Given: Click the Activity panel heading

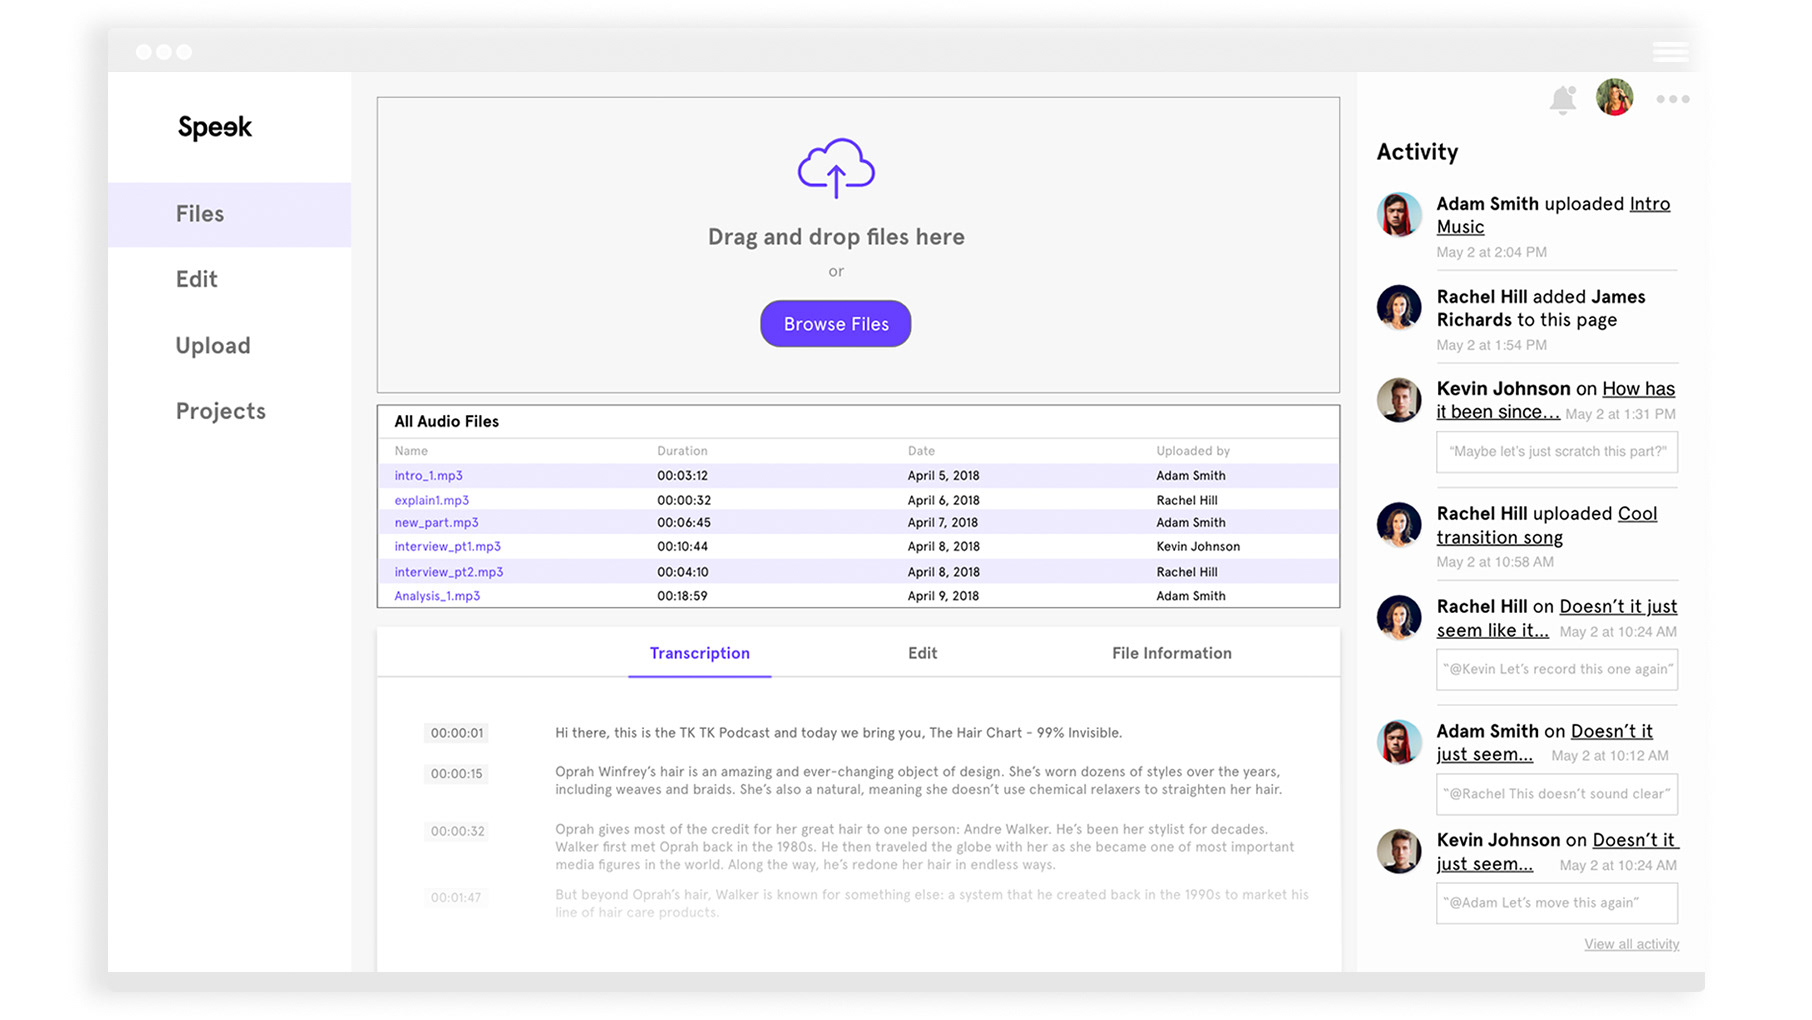Looking at the screenshot, I should (1417, 152).
